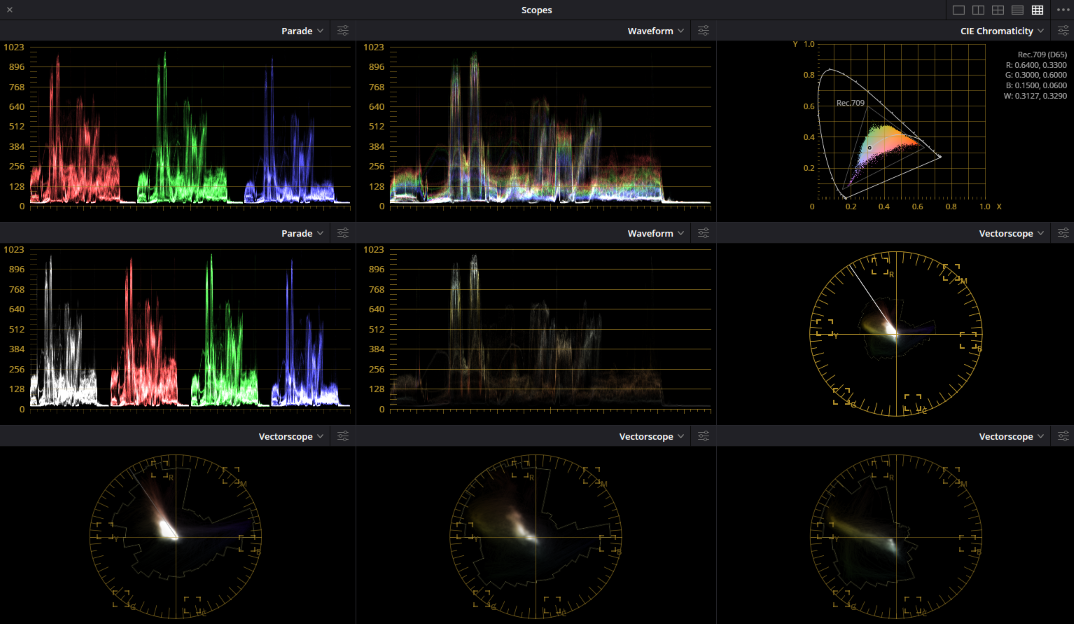
Task: Open settings for the middle-row Waveform scope
Action: click(703, 233)
